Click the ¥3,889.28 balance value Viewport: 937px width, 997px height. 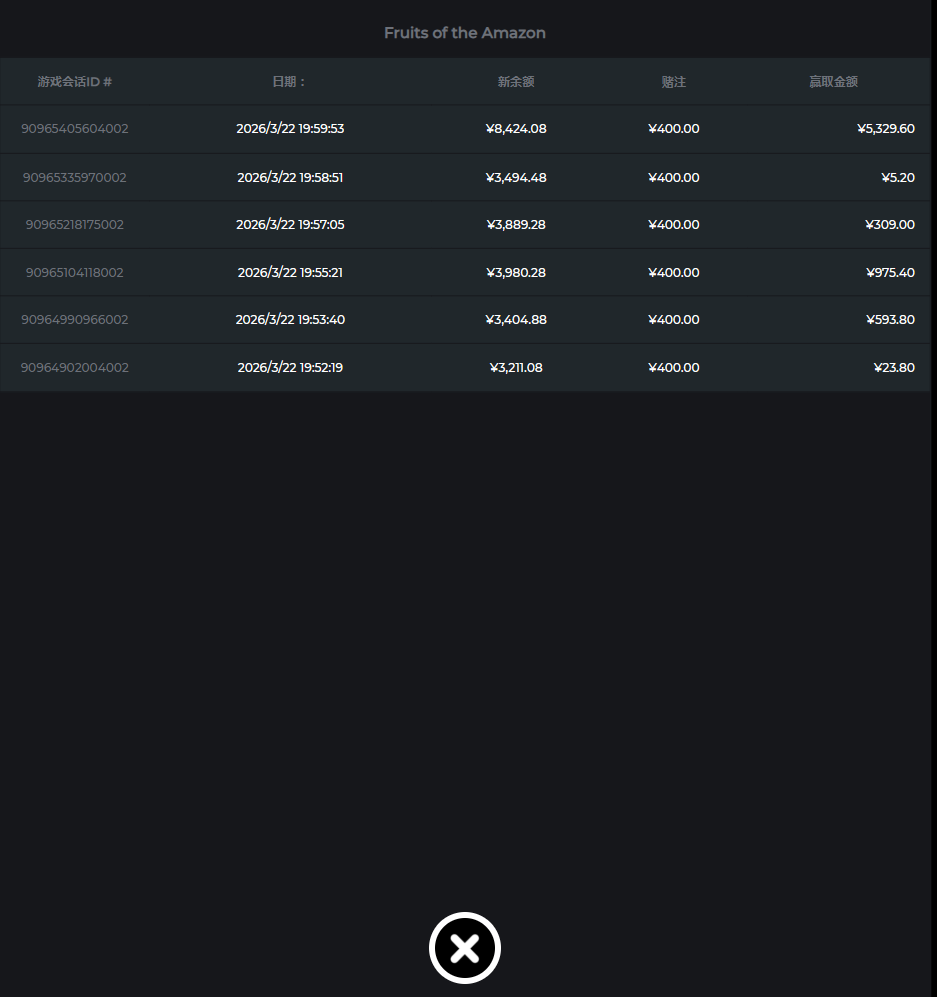point(516,225)
